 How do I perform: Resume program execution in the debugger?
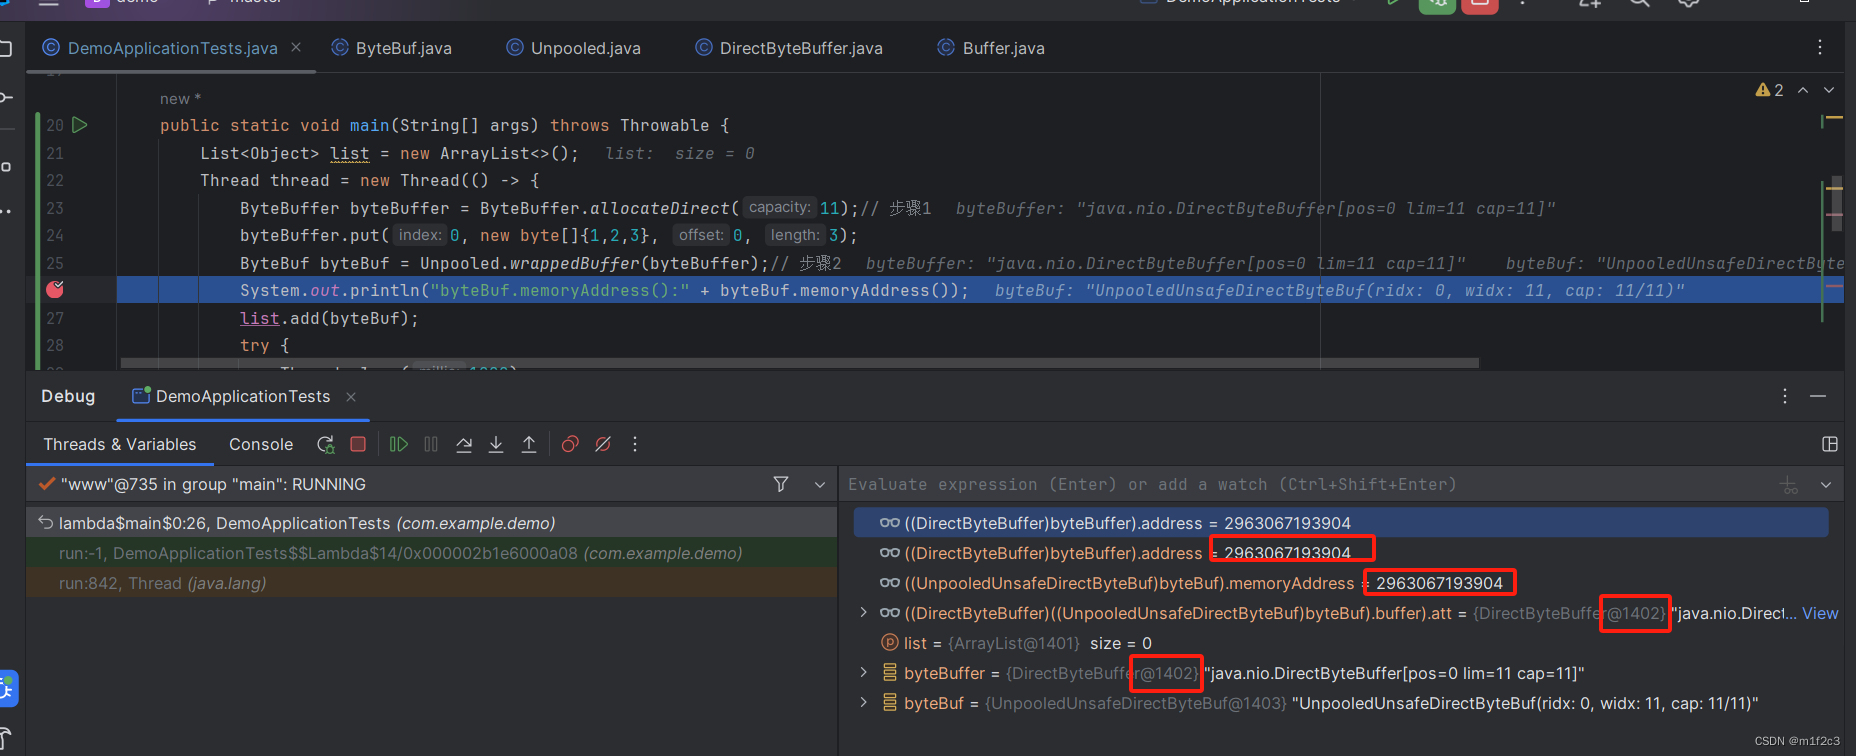coord(398,444)
